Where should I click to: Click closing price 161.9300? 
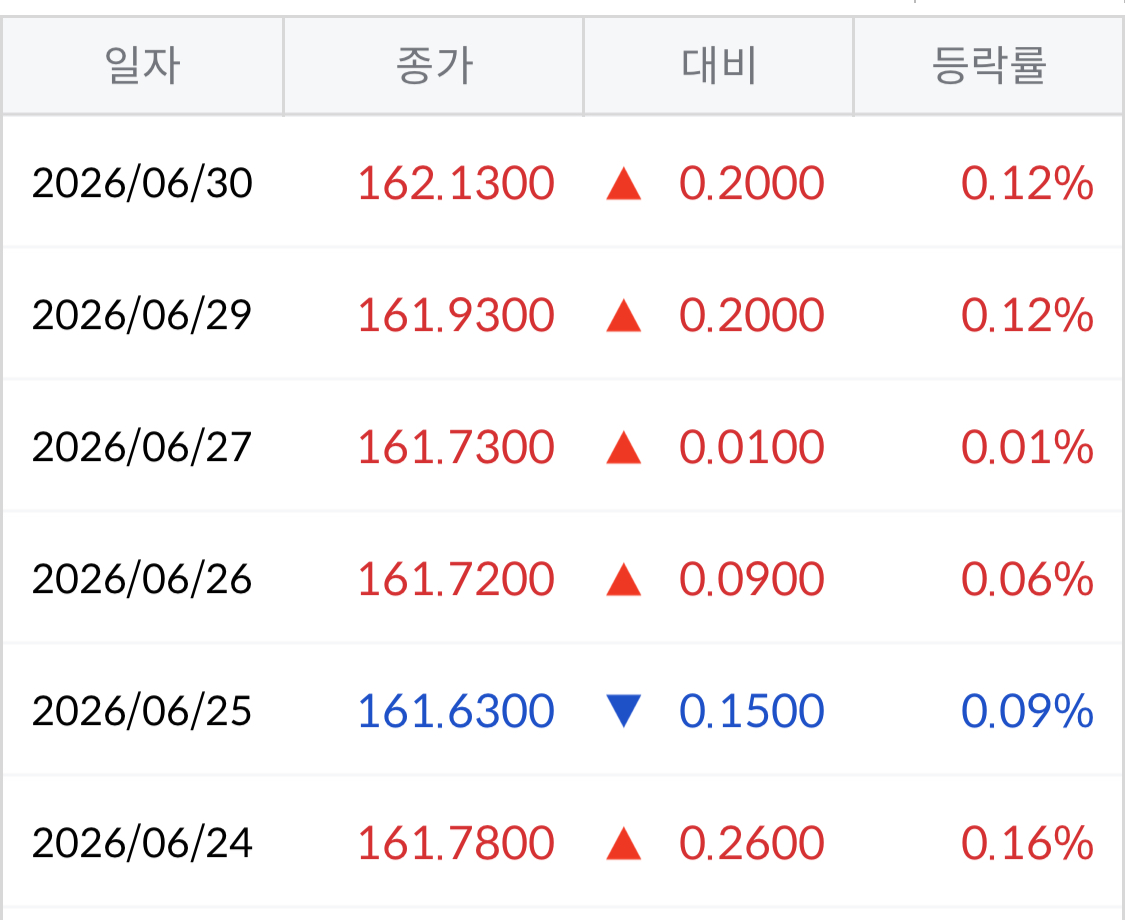click(456, 315)
